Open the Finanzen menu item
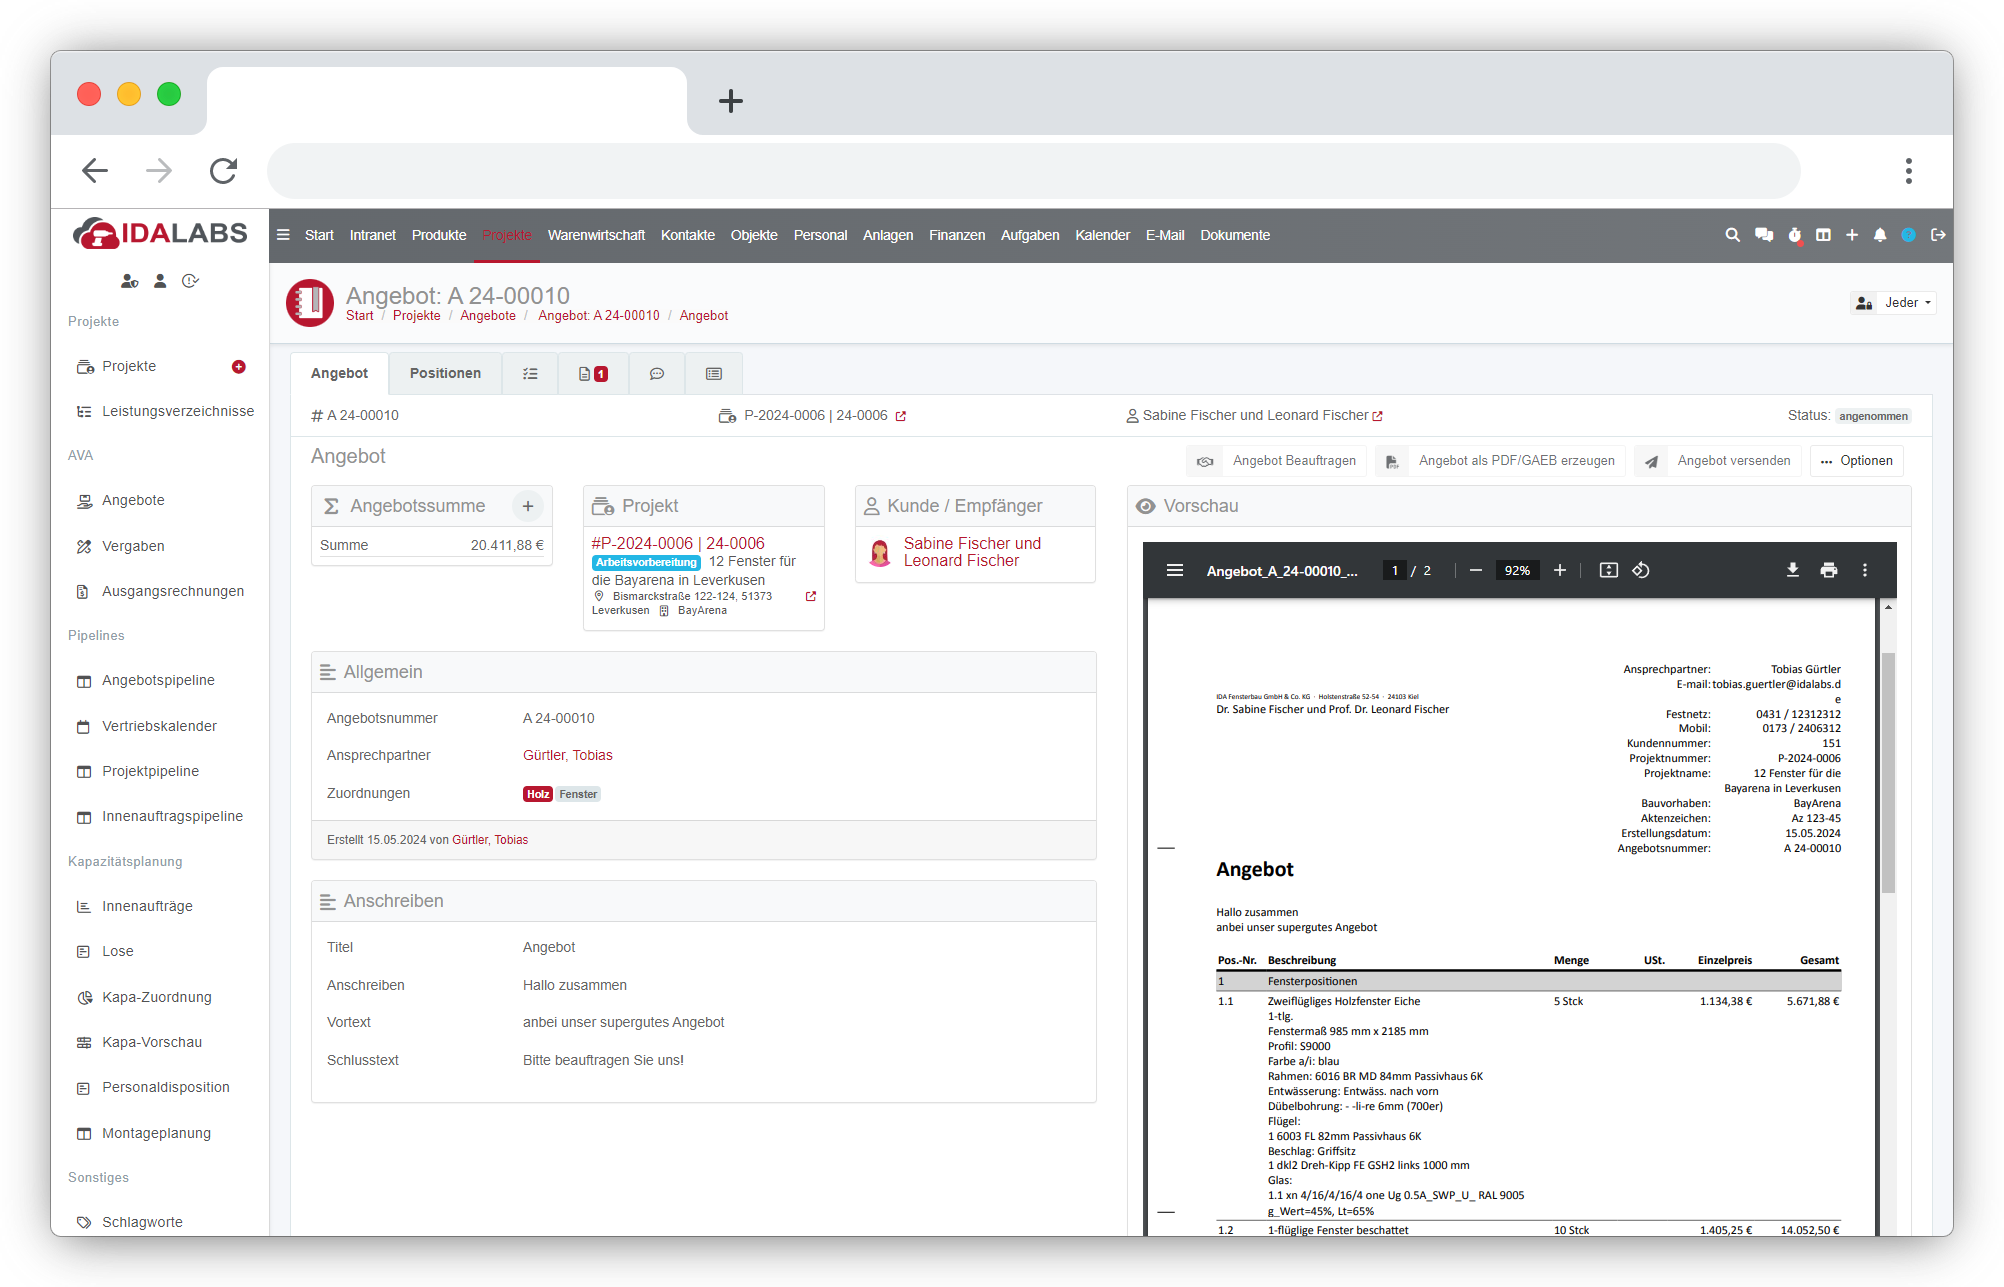The width and height of the screenshot is (2004, 1287). pos(956,235)
